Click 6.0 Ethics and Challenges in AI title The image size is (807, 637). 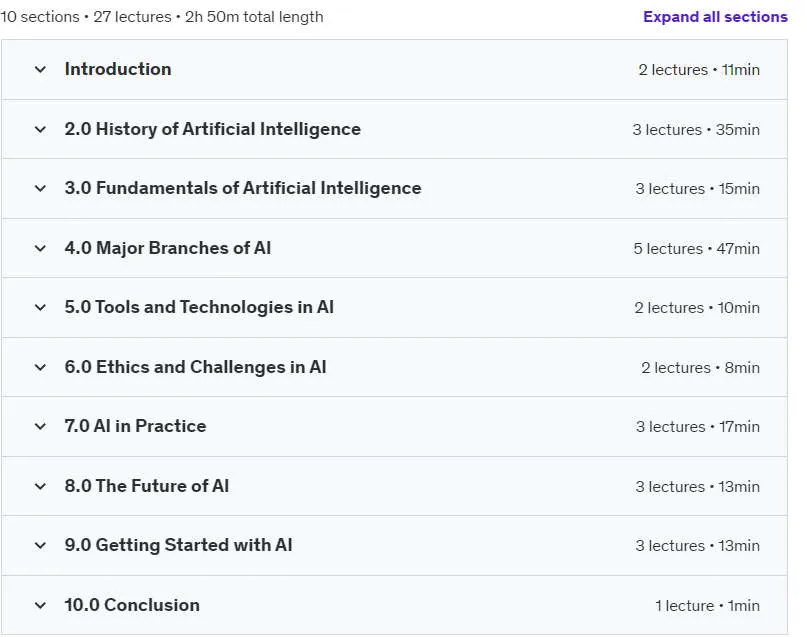point(196,367)
